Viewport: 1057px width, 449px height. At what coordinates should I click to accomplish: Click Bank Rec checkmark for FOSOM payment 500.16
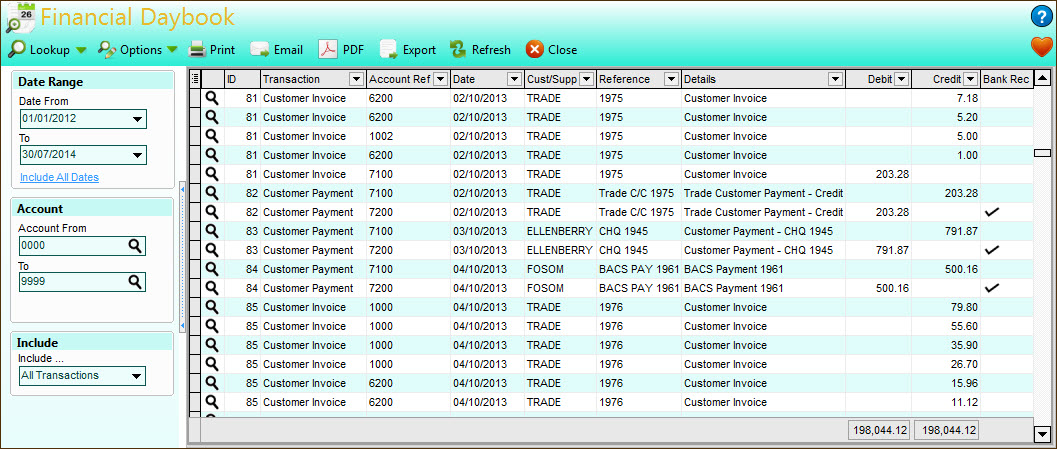[x=991, y=288]
